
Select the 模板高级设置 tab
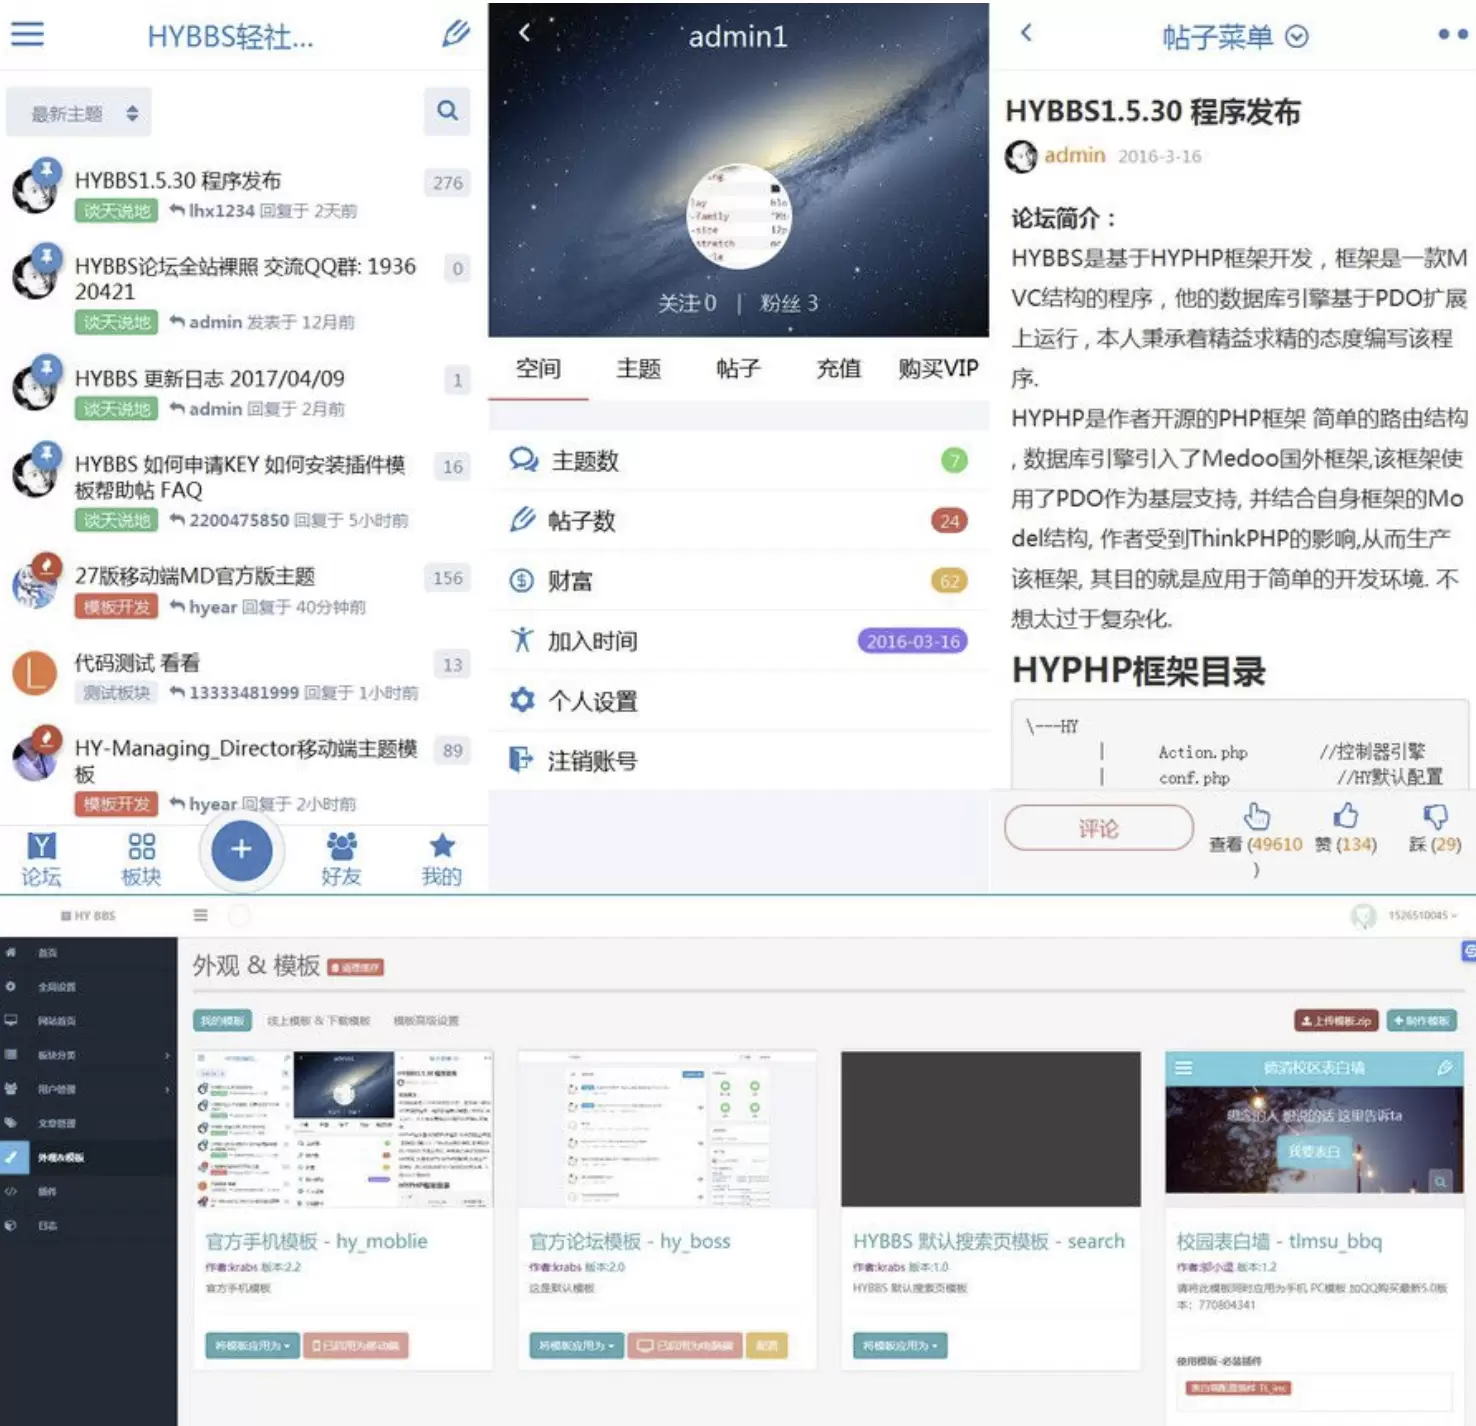tap(426, 1021)
